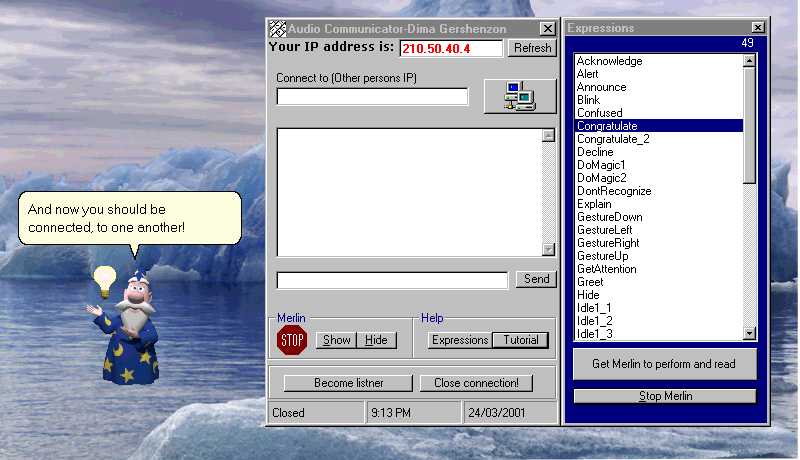
Task: Select Acknowledge in the expressions list
Action: pyautogui.click(x=659, y=61)
